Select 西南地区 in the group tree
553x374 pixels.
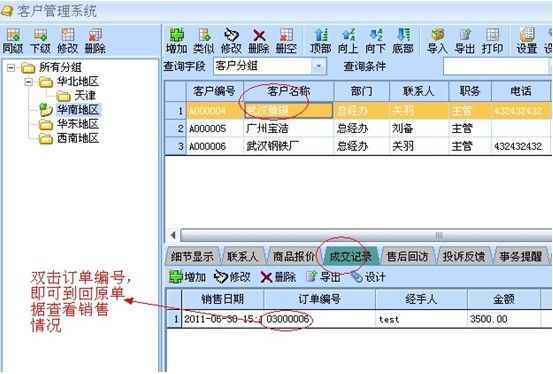pyautogui.click(x=78, y=138)
